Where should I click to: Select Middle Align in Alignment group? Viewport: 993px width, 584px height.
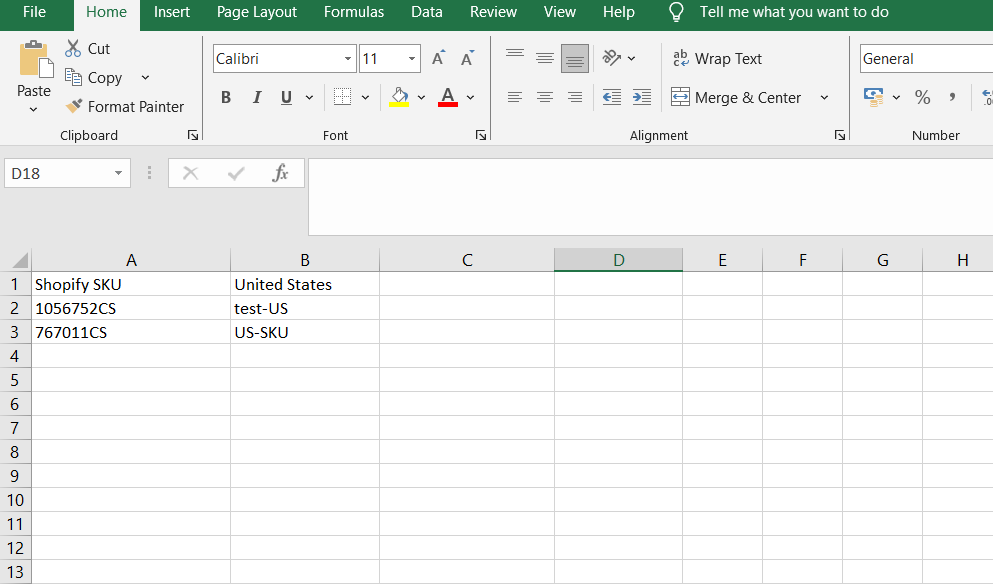click(x=545, y=58)
